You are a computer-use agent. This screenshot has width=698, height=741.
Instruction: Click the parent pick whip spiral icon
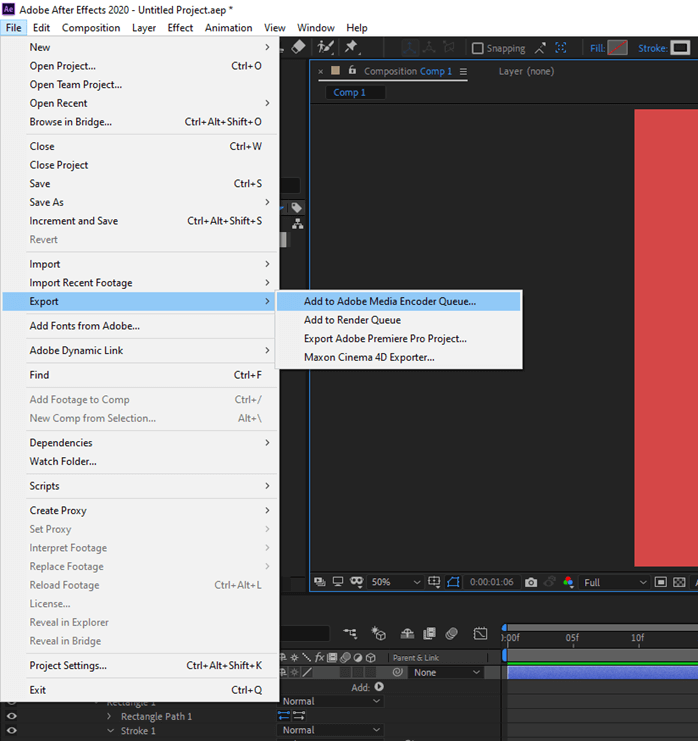397,672
